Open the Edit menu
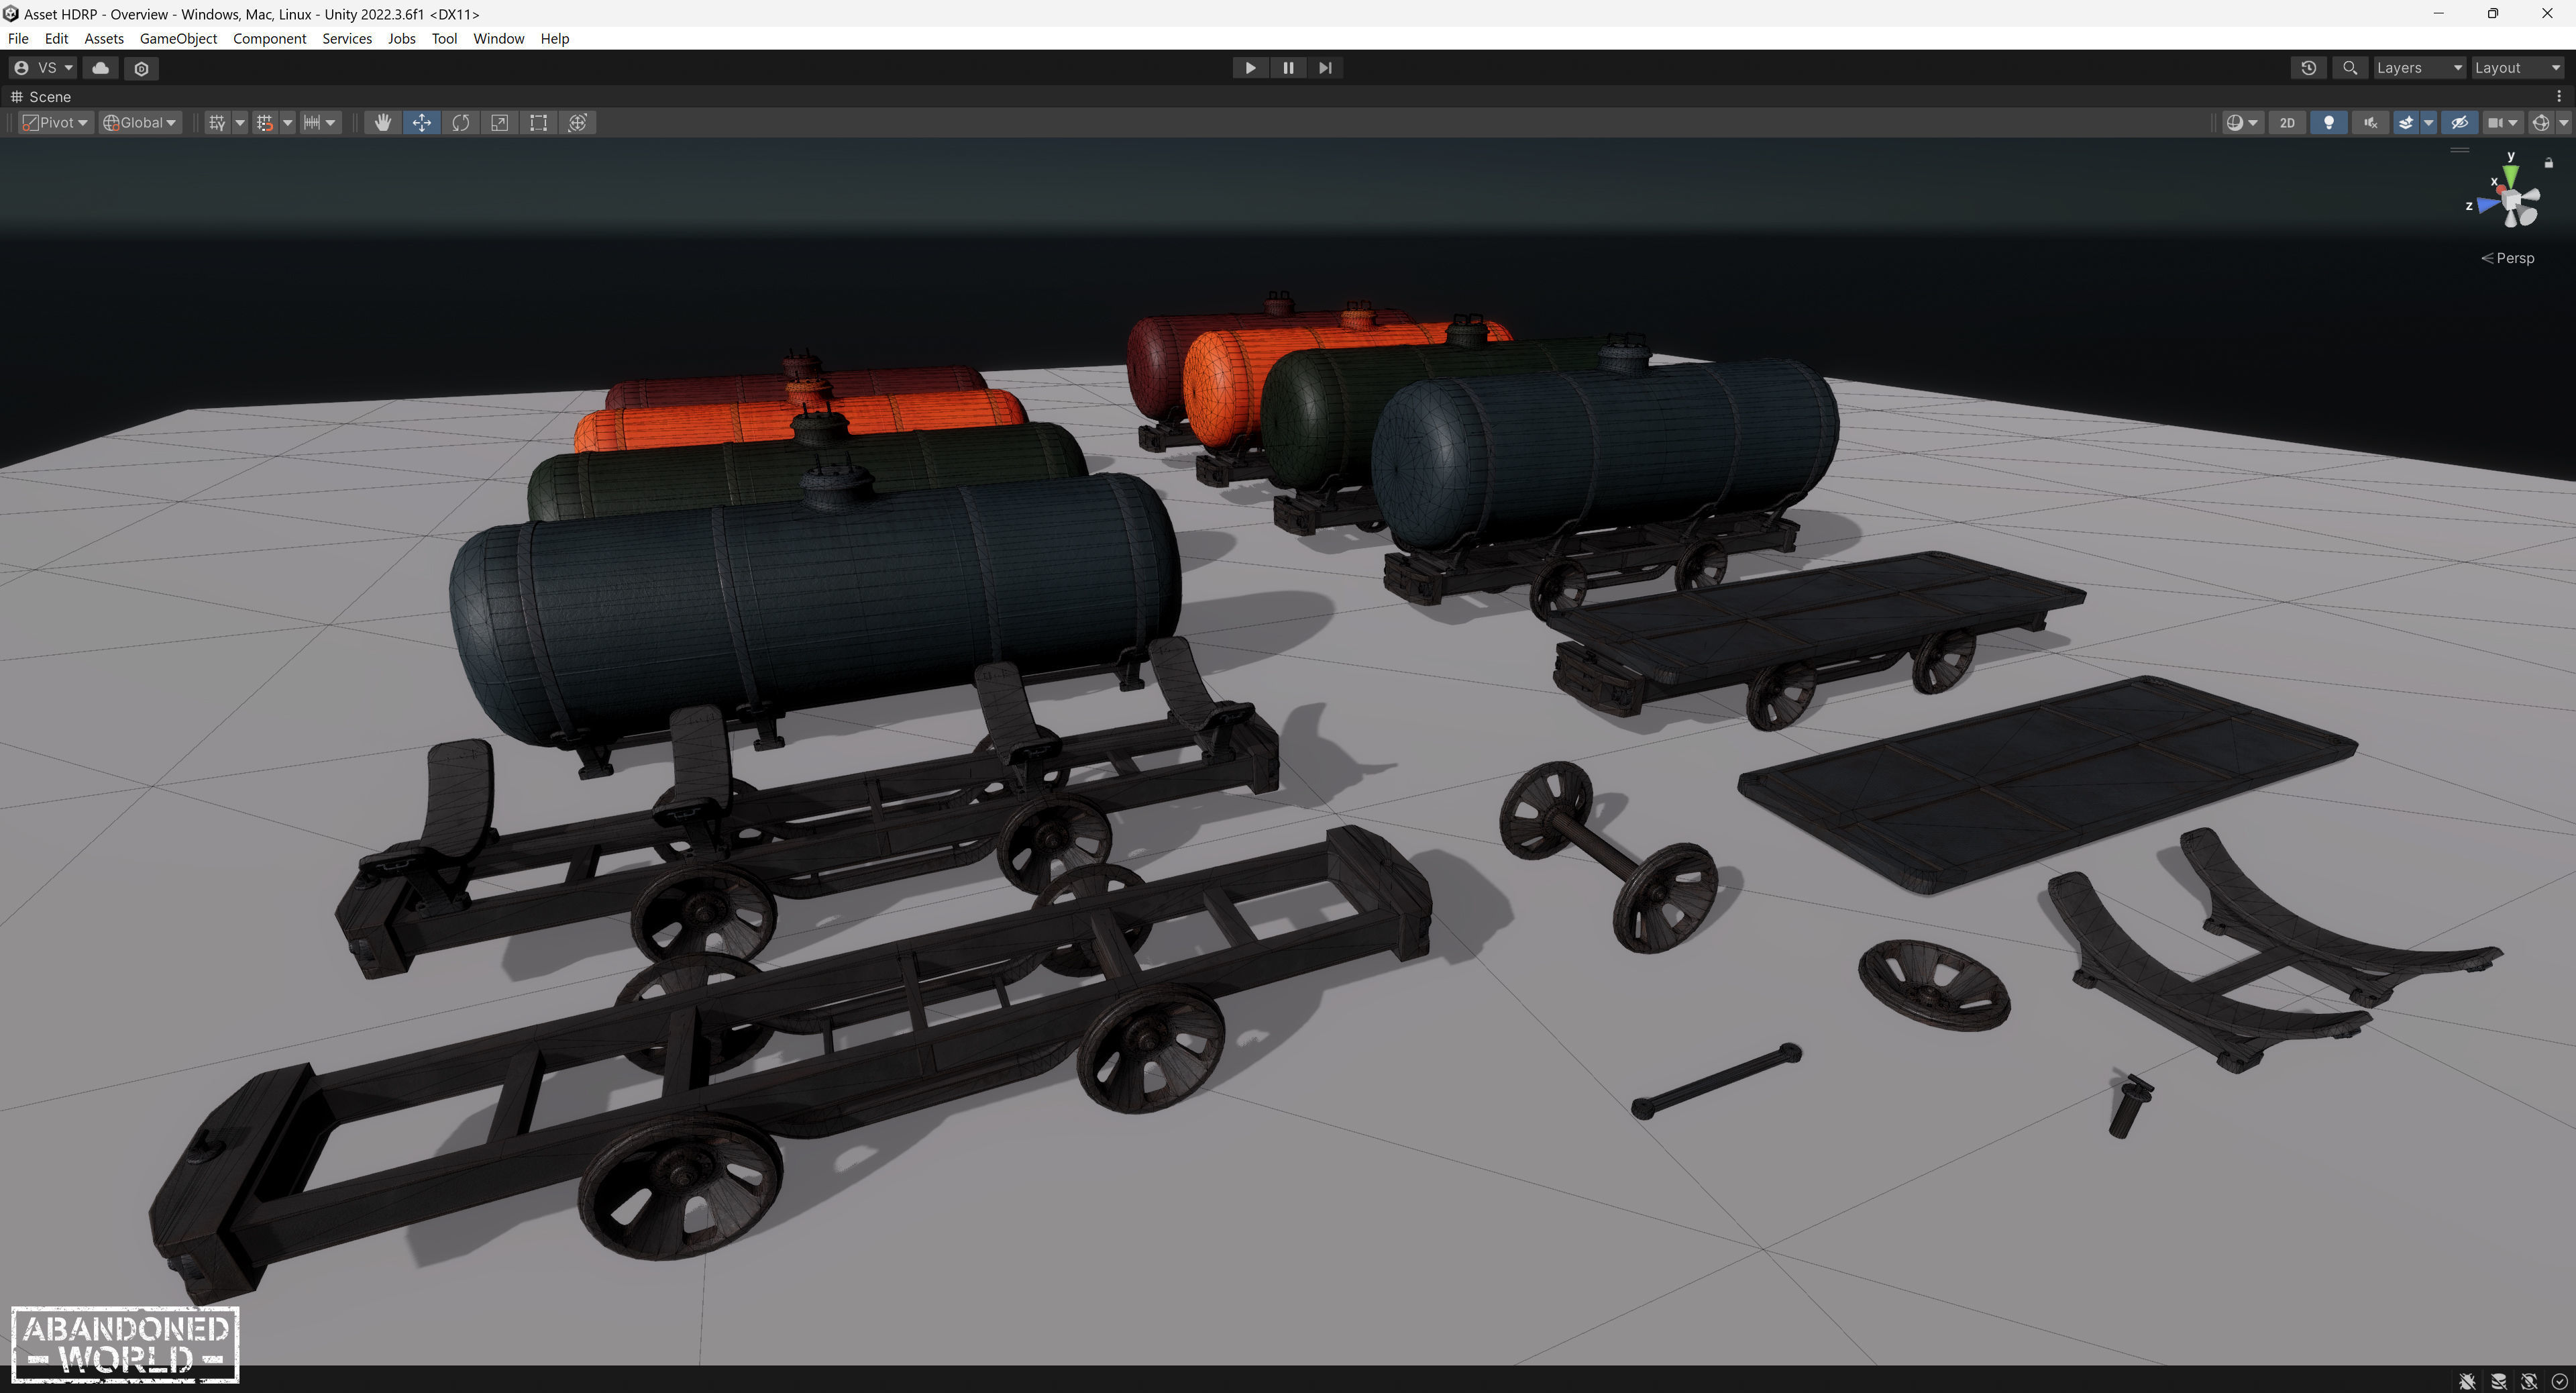 (x=56, y=38)
